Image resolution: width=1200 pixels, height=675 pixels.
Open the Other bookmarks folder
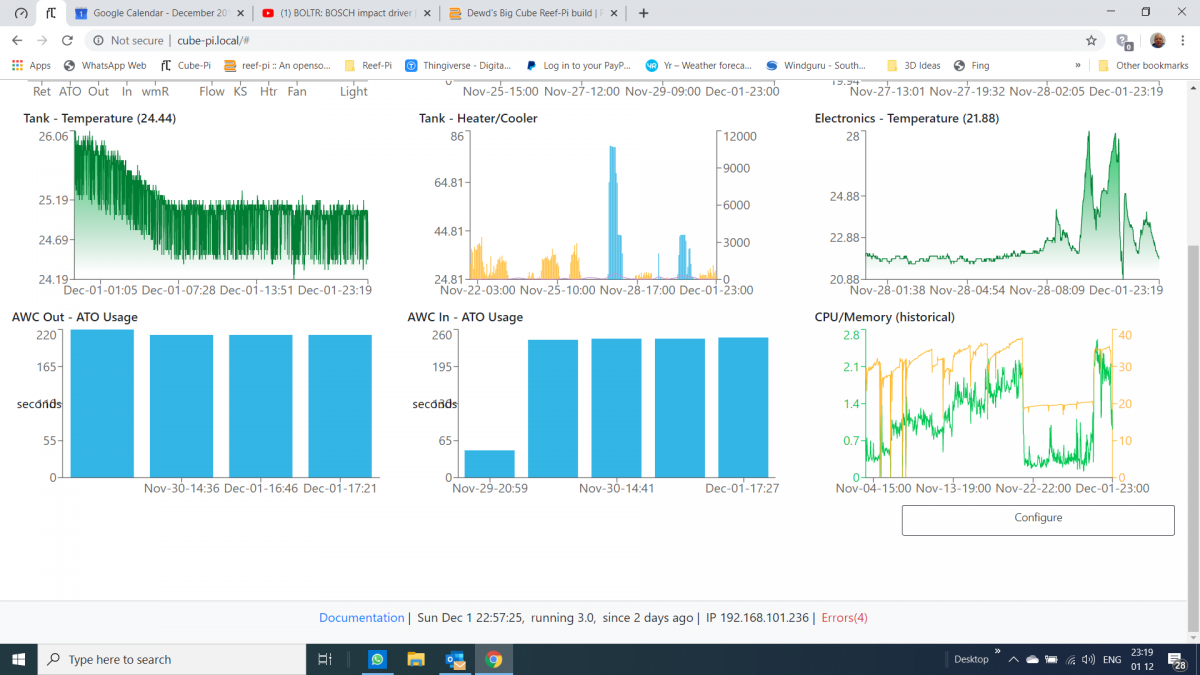1143,65
